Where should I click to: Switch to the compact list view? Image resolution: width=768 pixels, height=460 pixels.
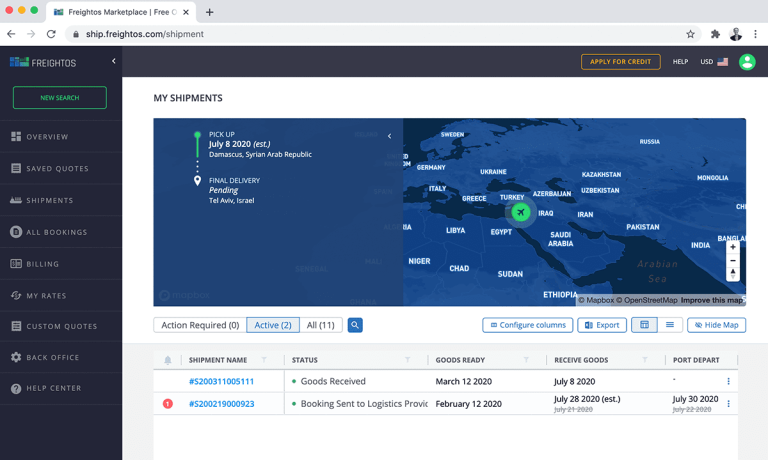point(670,325)
